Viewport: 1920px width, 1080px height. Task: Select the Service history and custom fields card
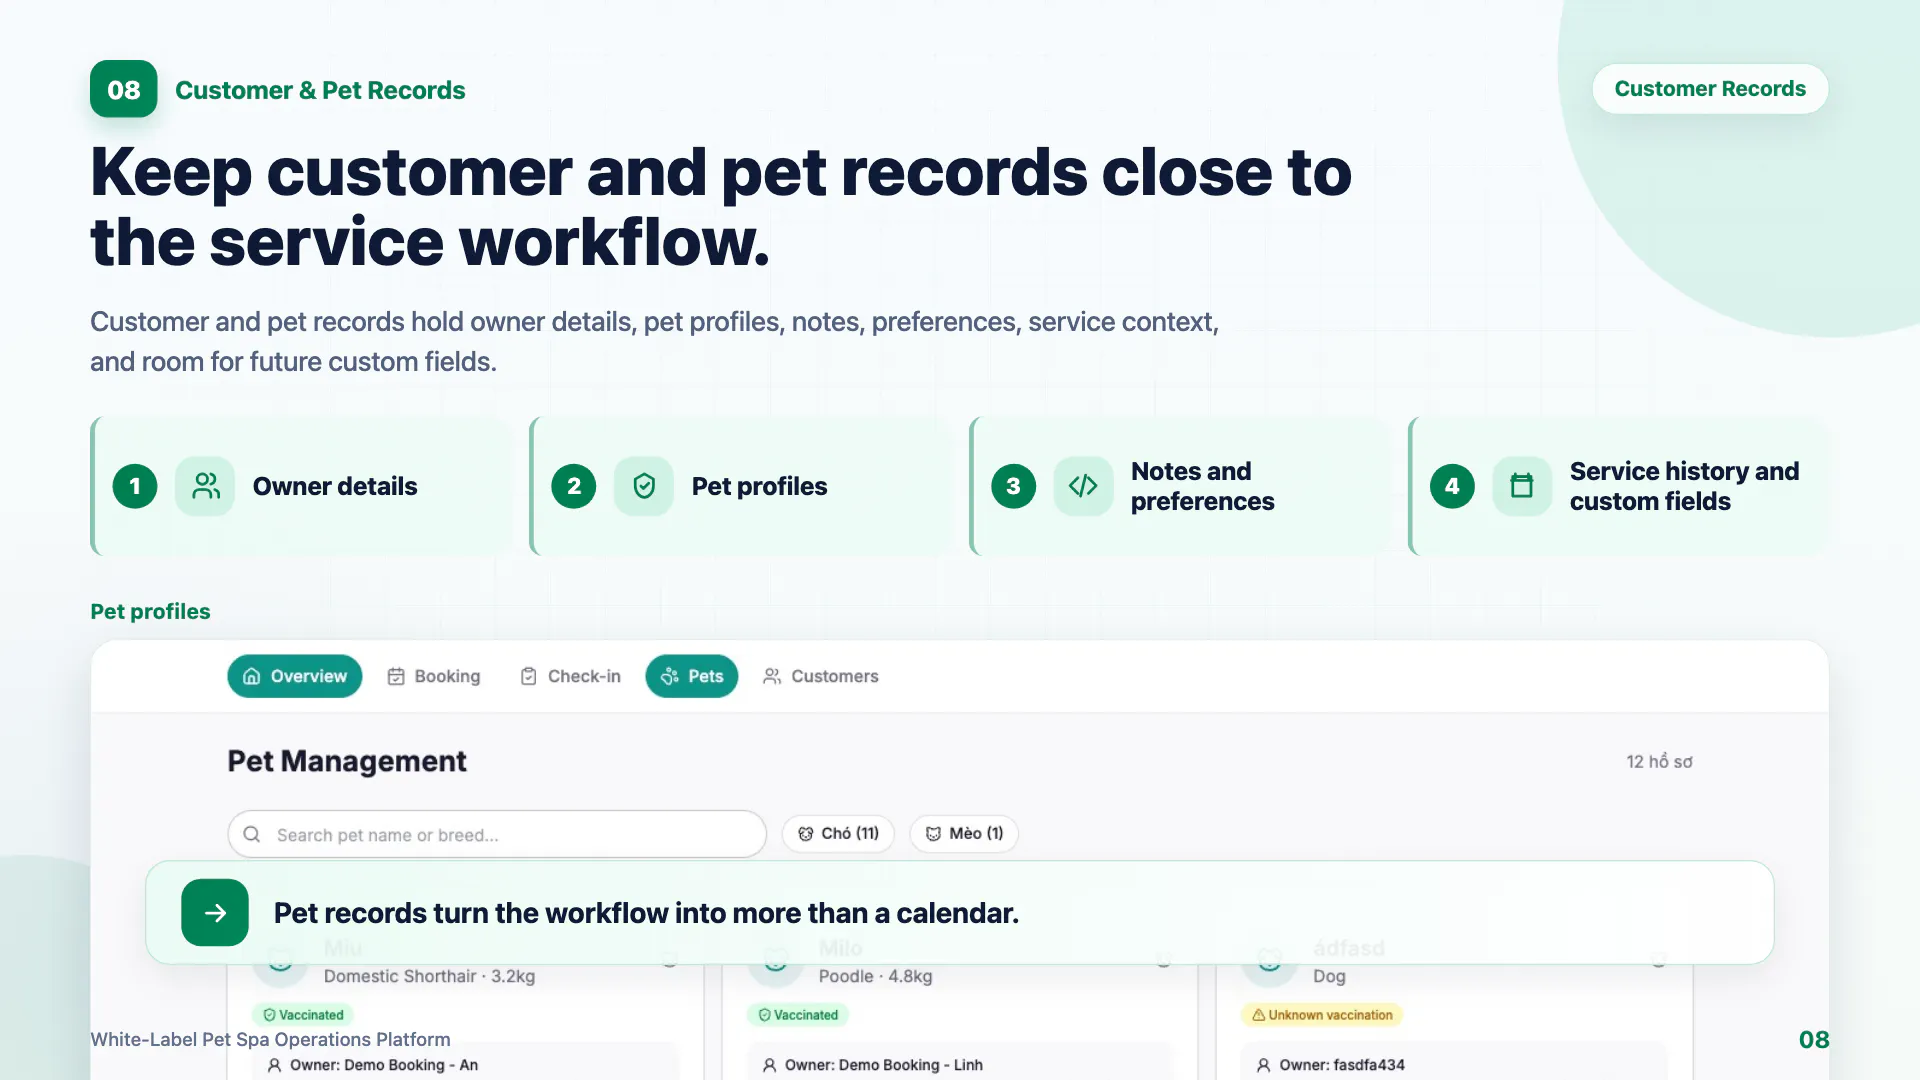click(x=1618, y=486)
